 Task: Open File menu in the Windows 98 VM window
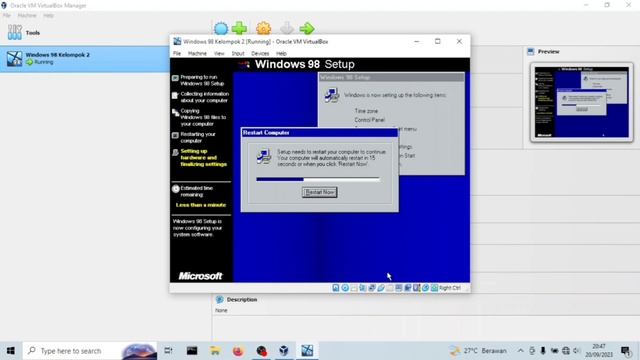pos(177,53)
